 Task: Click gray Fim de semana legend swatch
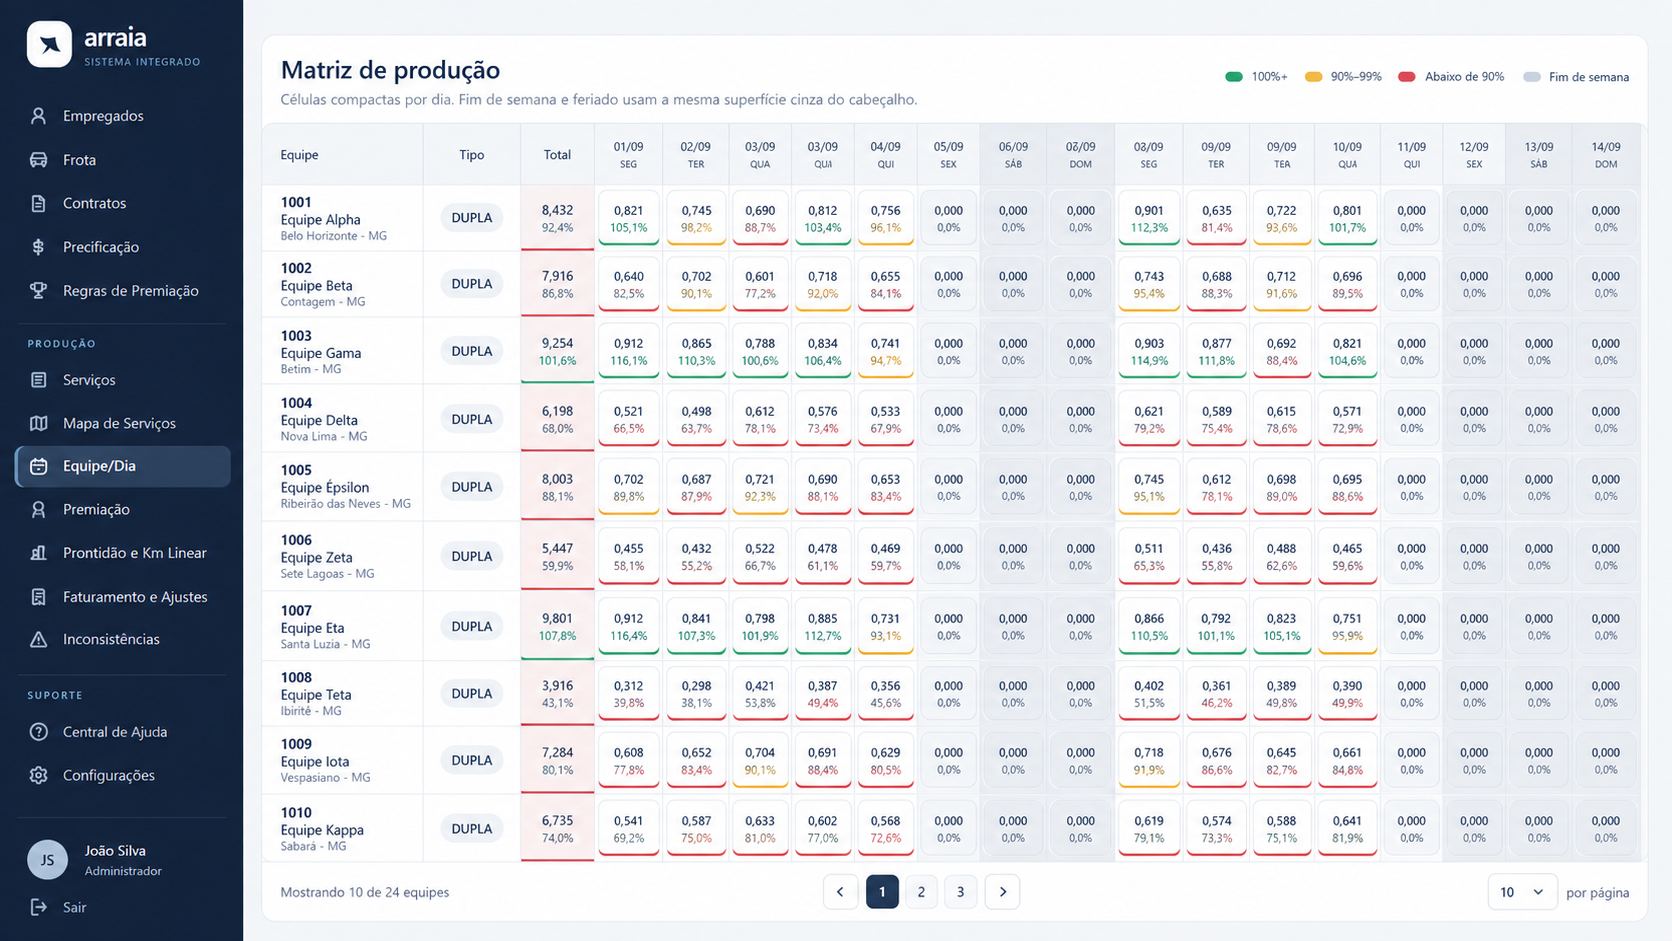pos(1531,77)
